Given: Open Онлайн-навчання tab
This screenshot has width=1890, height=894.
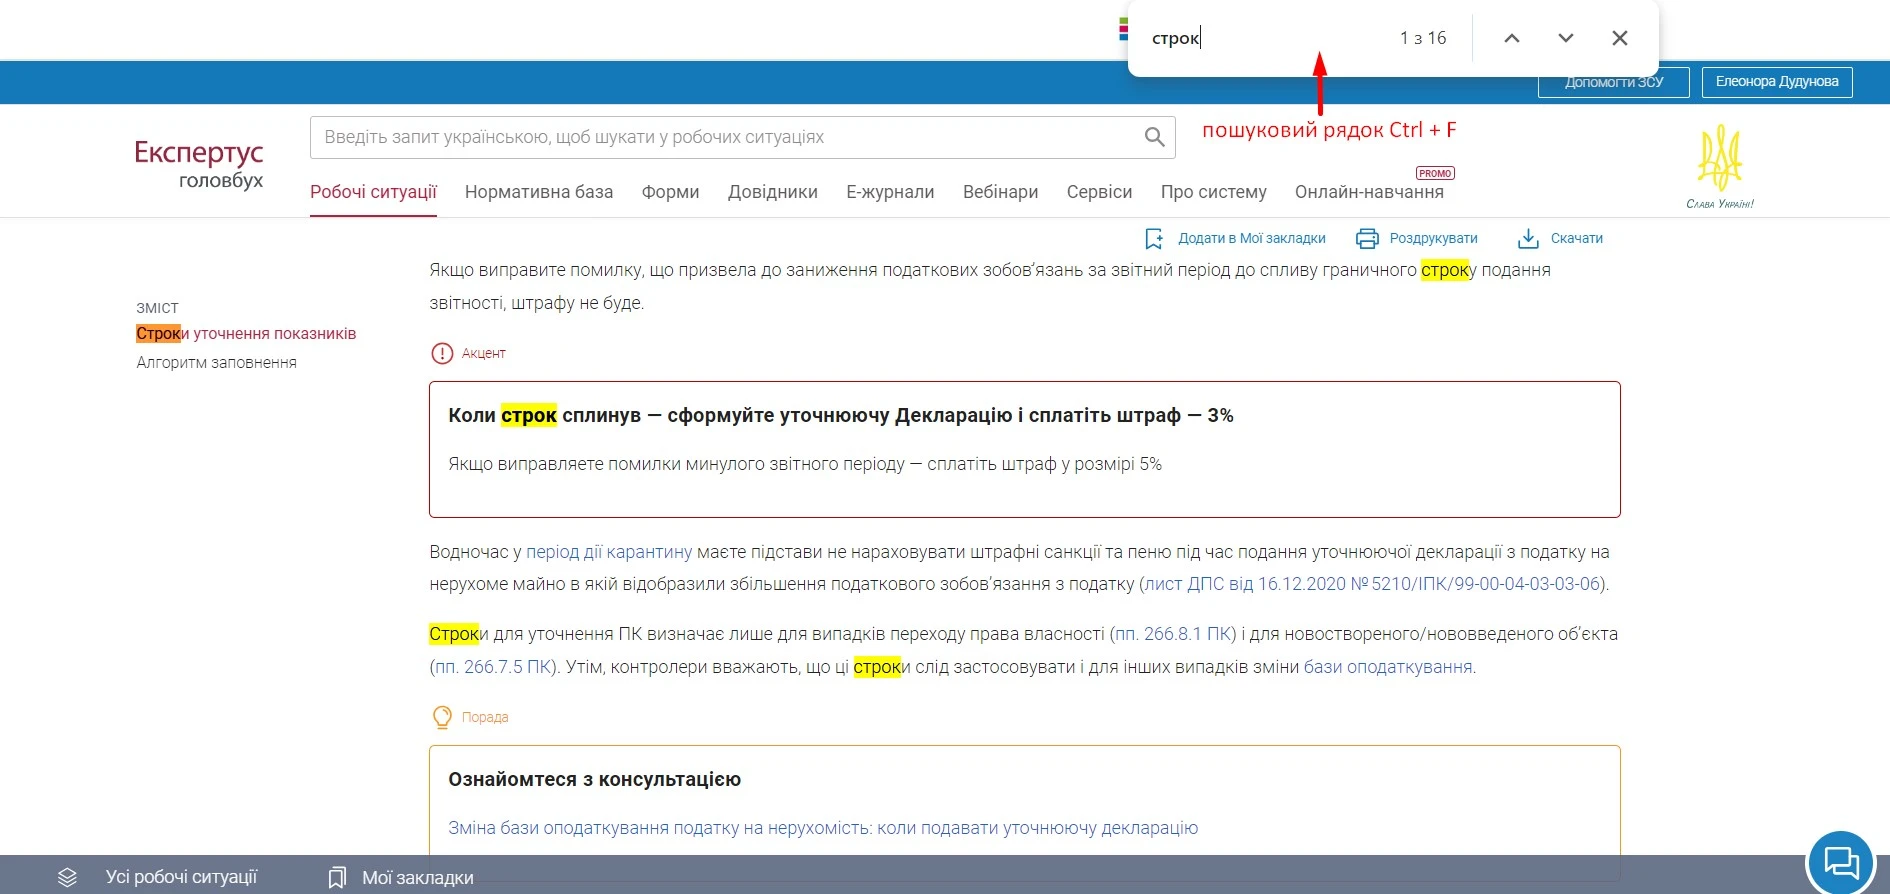Looking at the screenshot, I should point(1369,192).
